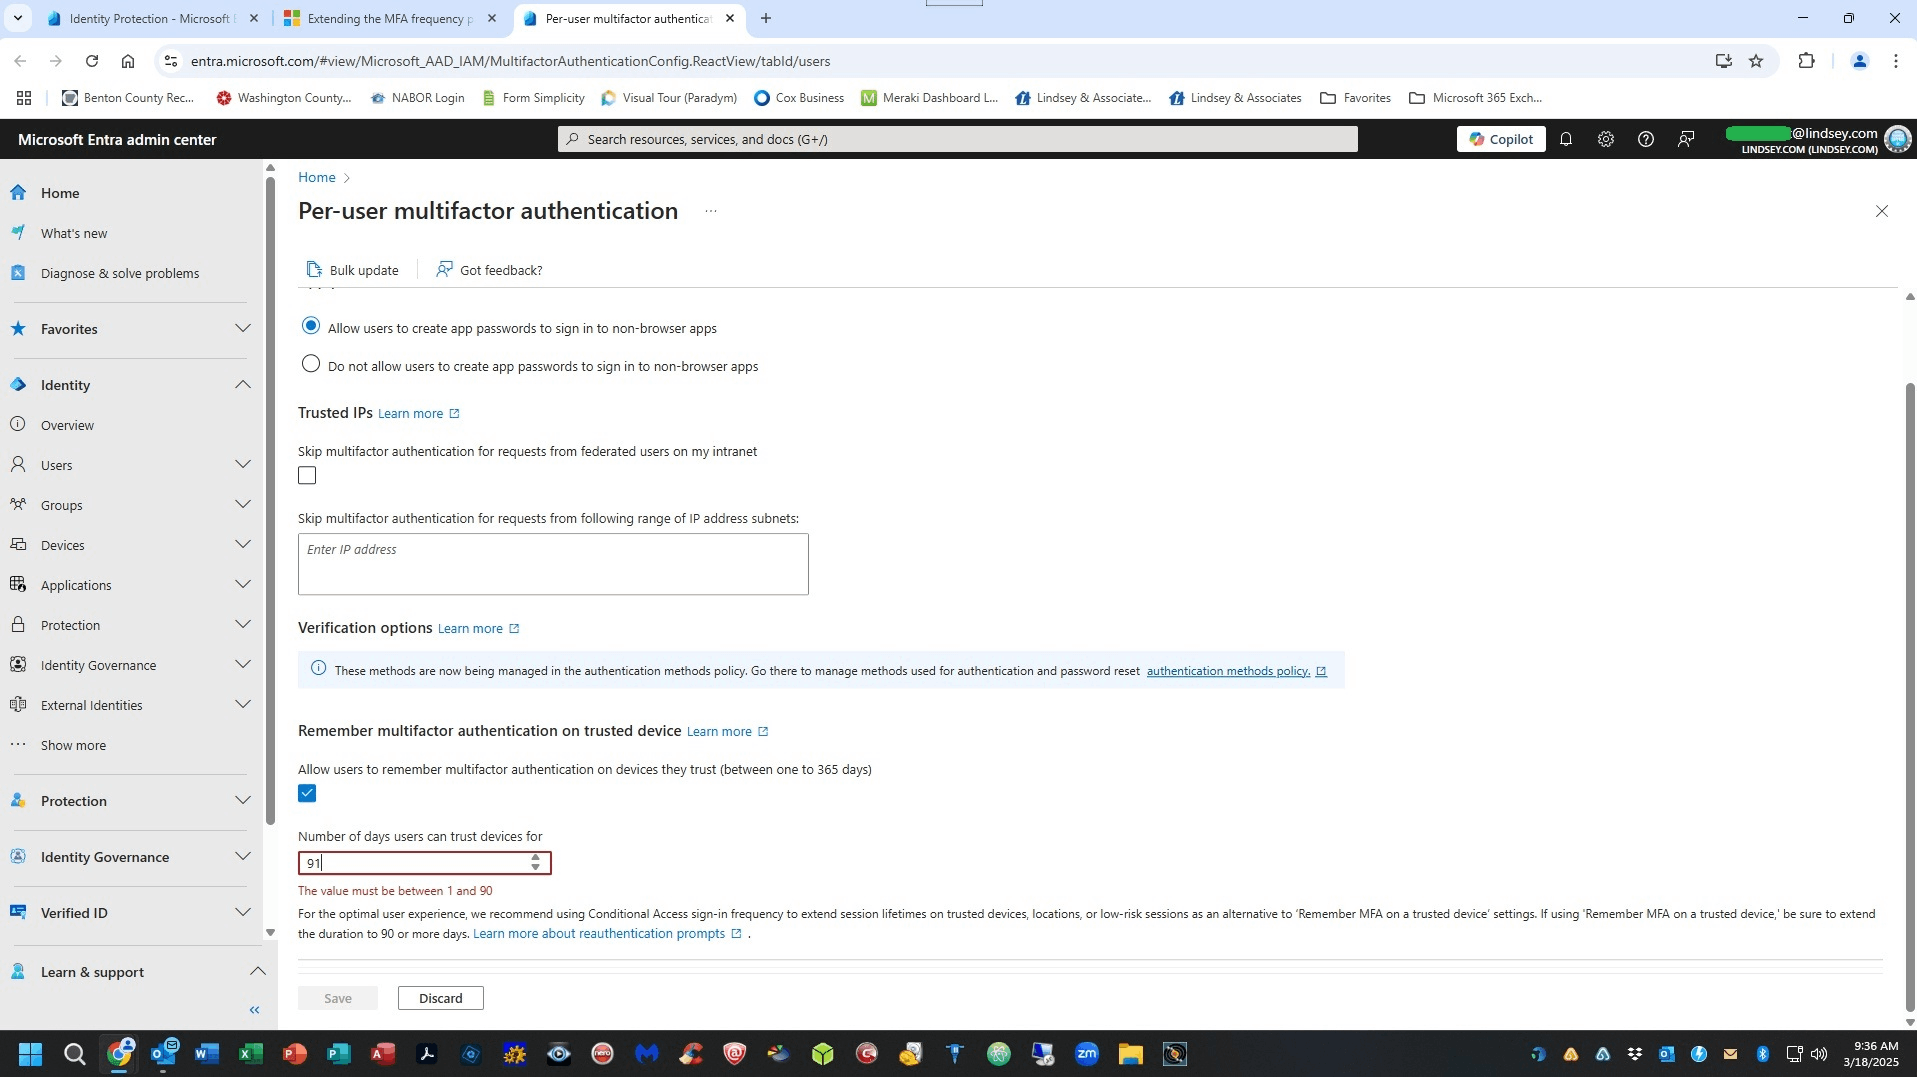Select the Home icon in the sidebar
This screenshot has height=1077, width=1917.
click(x=18, y=192)
